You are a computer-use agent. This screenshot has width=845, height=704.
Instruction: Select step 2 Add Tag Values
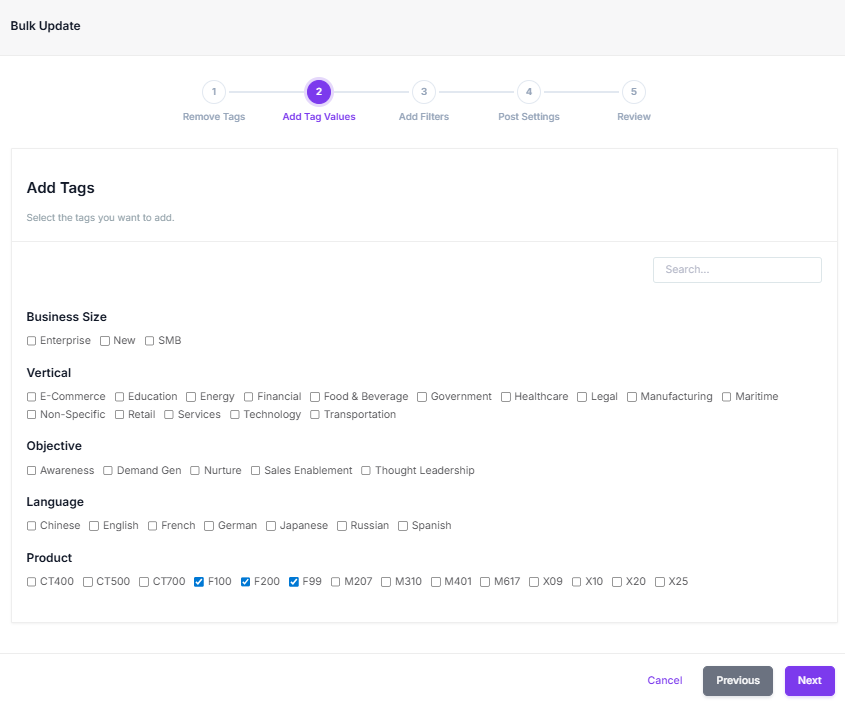[318, 92]
